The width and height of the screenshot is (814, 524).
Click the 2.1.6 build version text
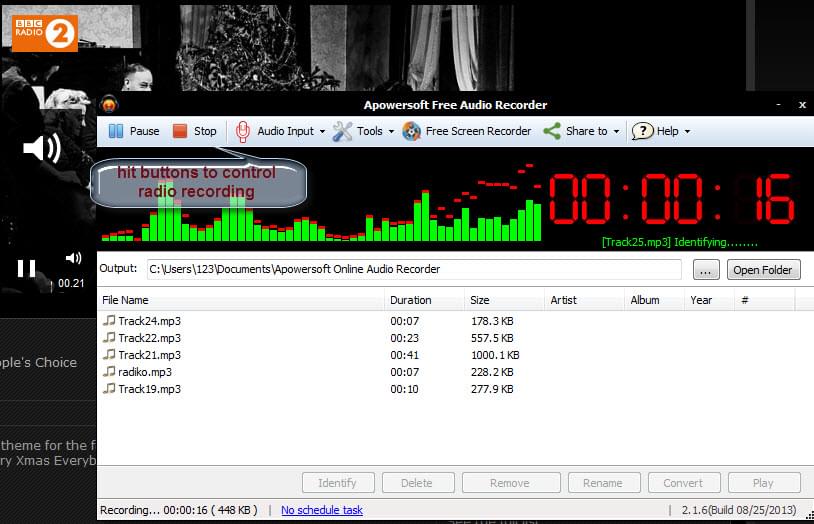tap(739, 510)
